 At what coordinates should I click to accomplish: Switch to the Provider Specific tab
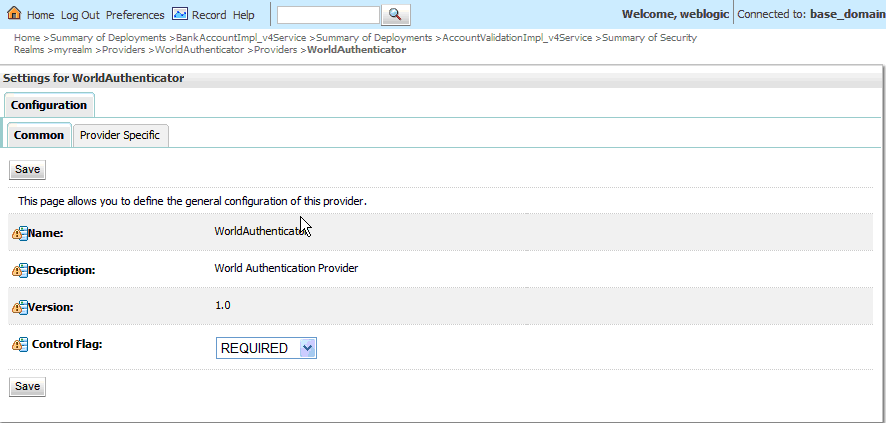click(x=120, y=136)
